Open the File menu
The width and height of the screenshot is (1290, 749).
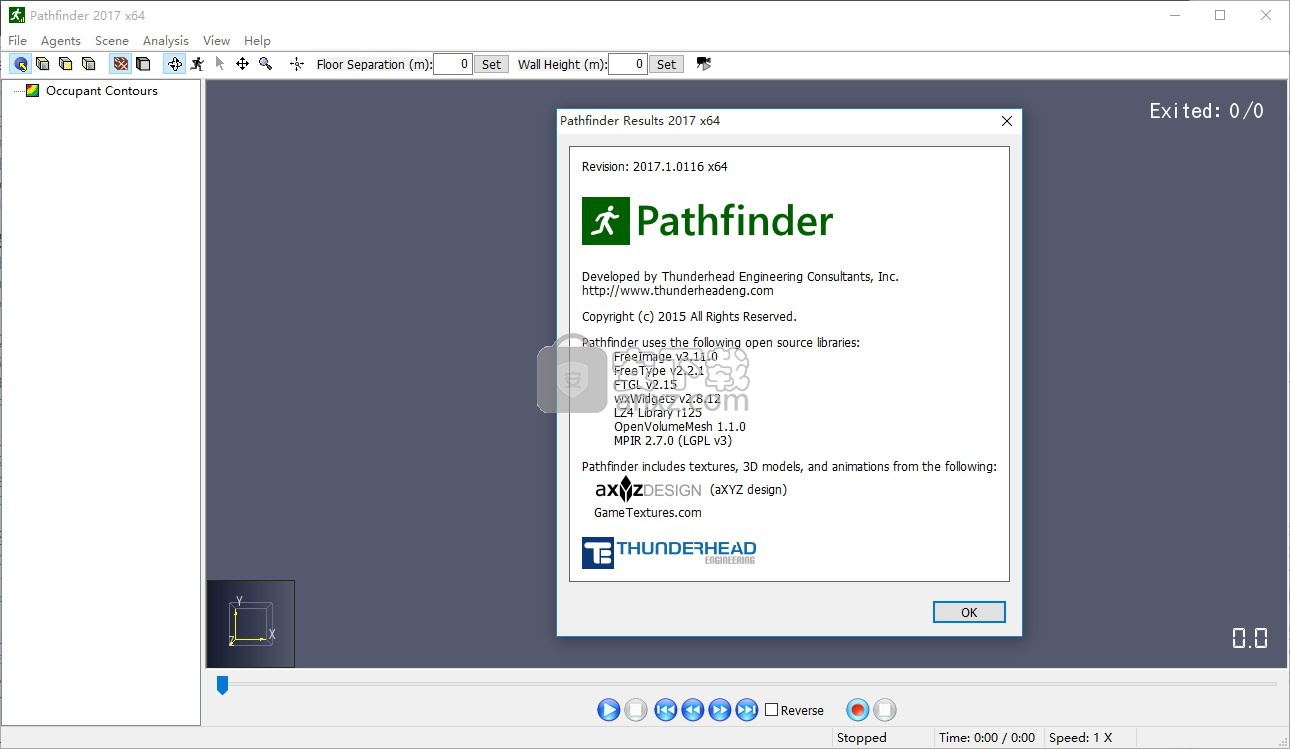[x=17, y=40]
